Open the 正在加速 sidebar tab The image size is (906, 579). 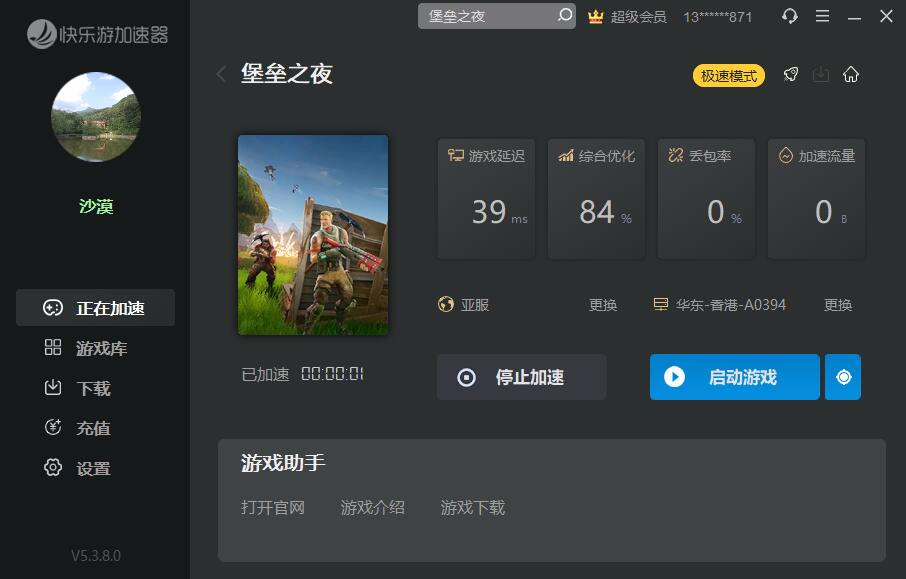95,308
